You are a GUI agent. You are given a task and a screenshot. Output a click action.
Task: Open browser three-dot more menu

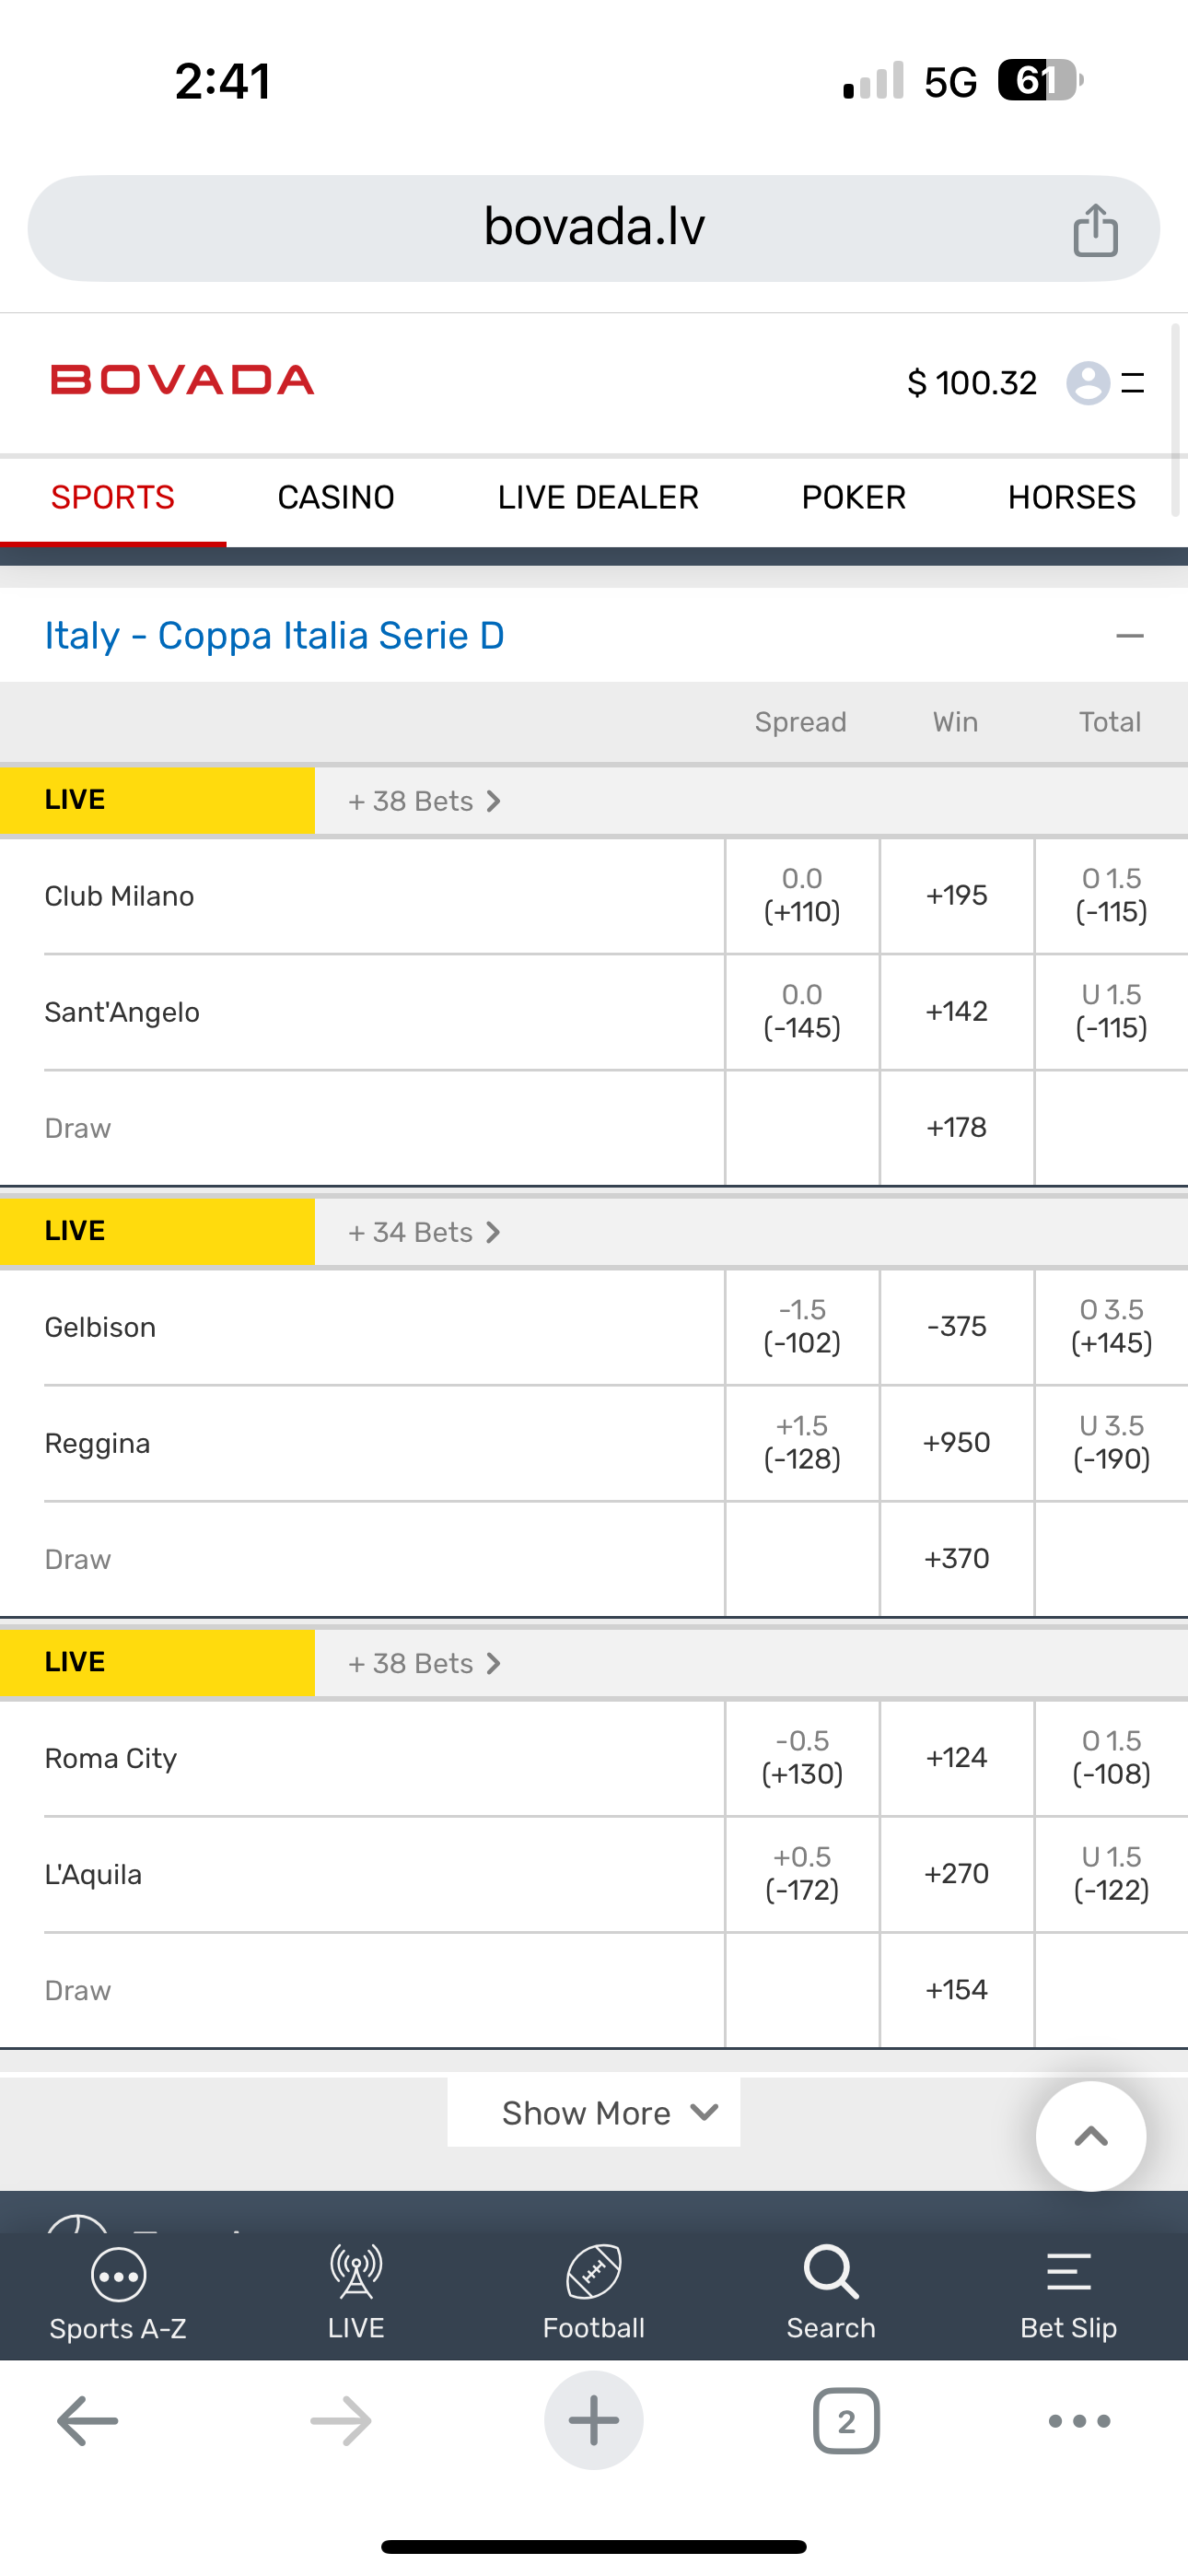1079,2421
